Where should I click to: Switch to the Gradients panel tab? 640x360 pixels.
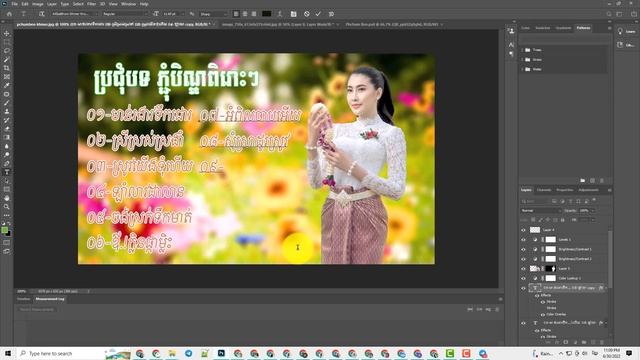click(x=563, y=28)
